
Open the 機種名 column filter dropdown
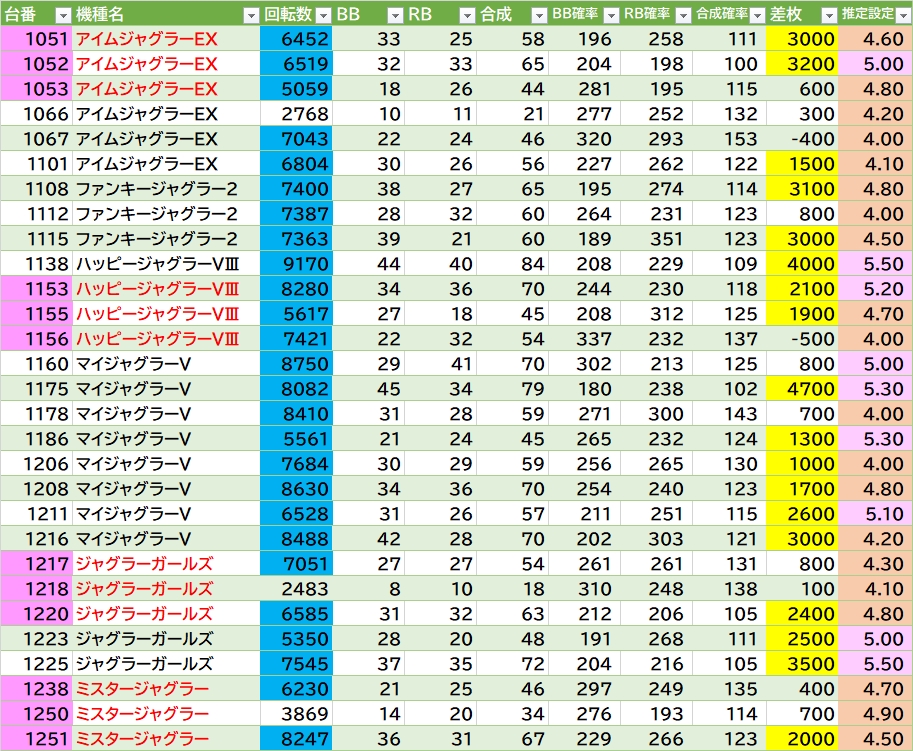pyautogui.click(x=251, y=15)
